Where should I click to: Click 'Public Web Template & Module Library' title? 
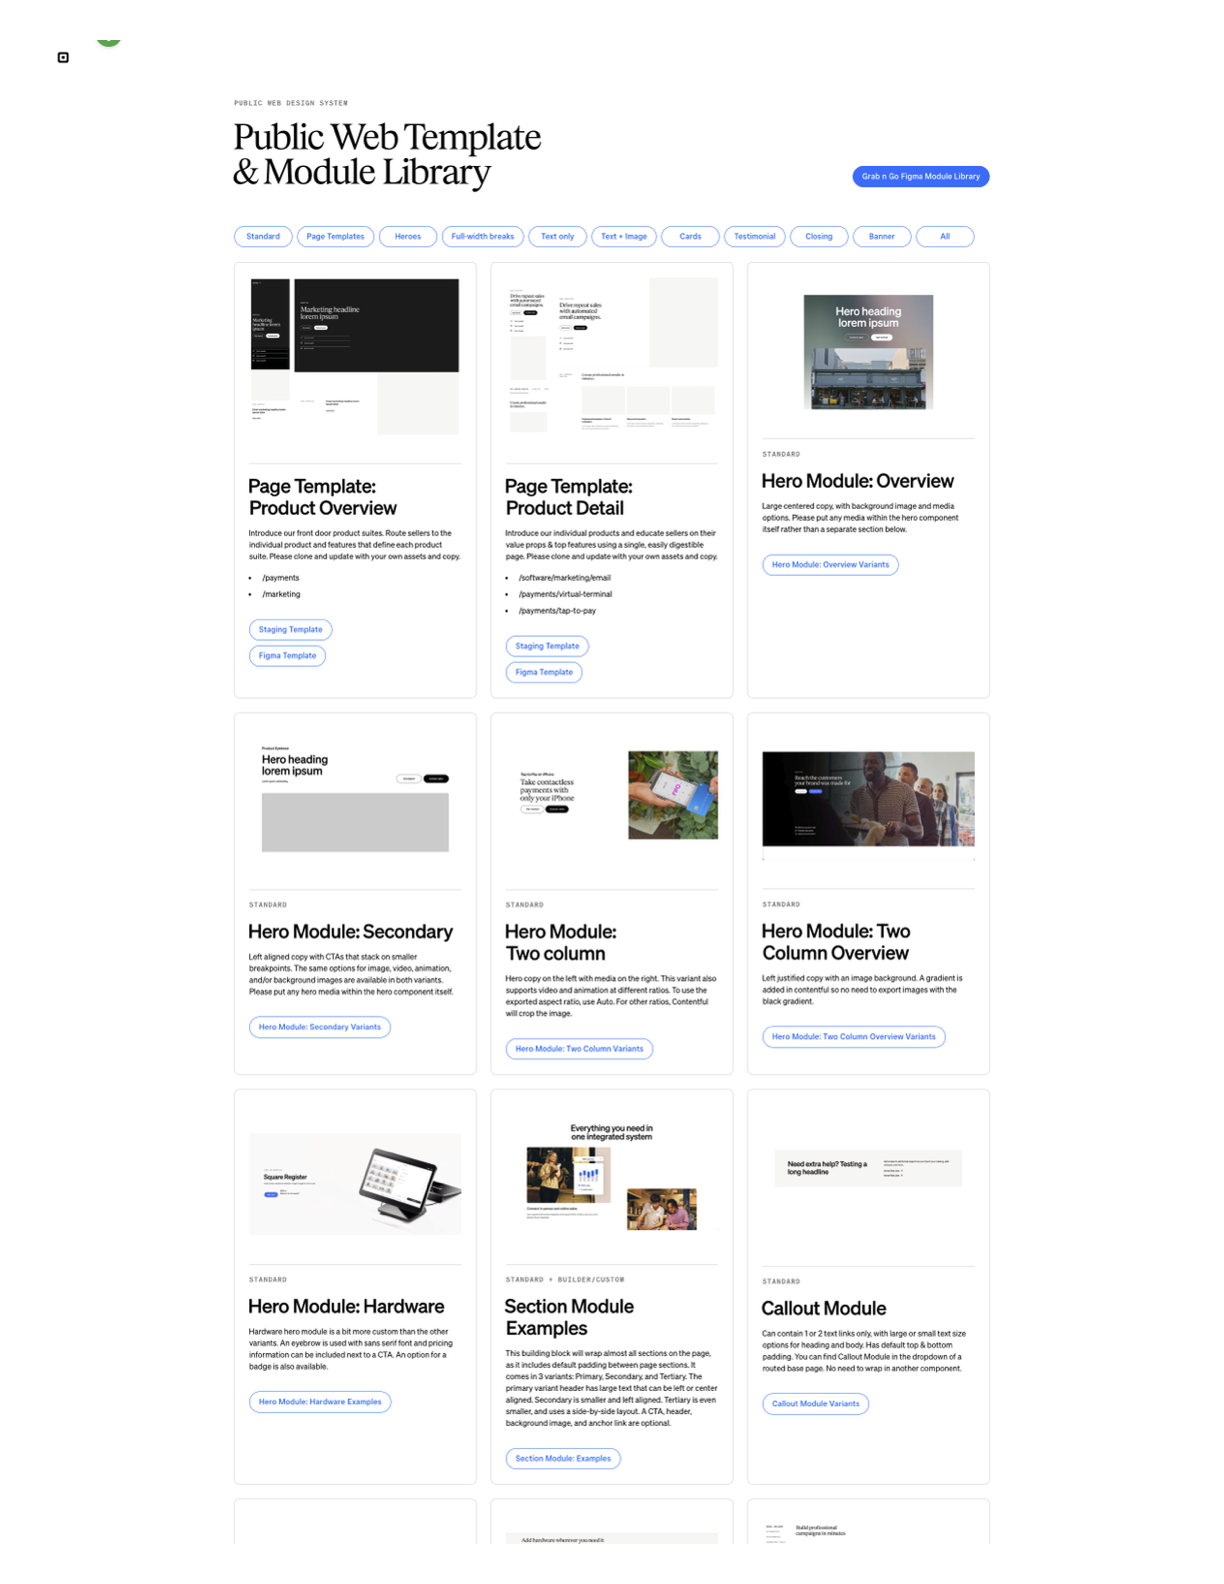[387, 154]
